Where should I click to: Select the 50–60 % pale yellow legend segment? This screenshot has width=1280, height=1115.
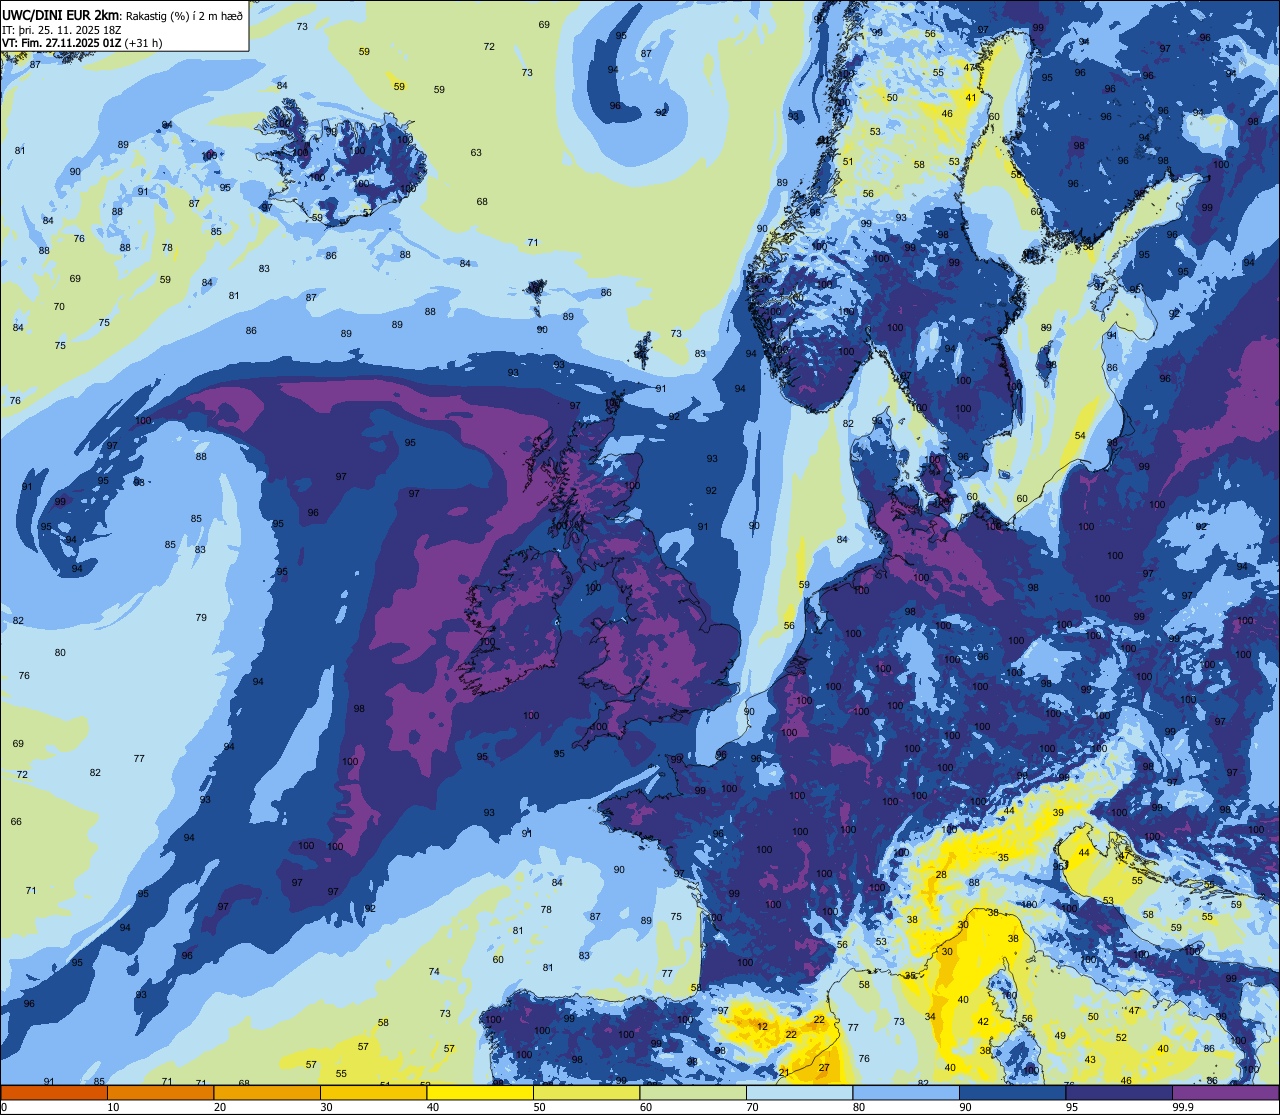pos(586,1092)
